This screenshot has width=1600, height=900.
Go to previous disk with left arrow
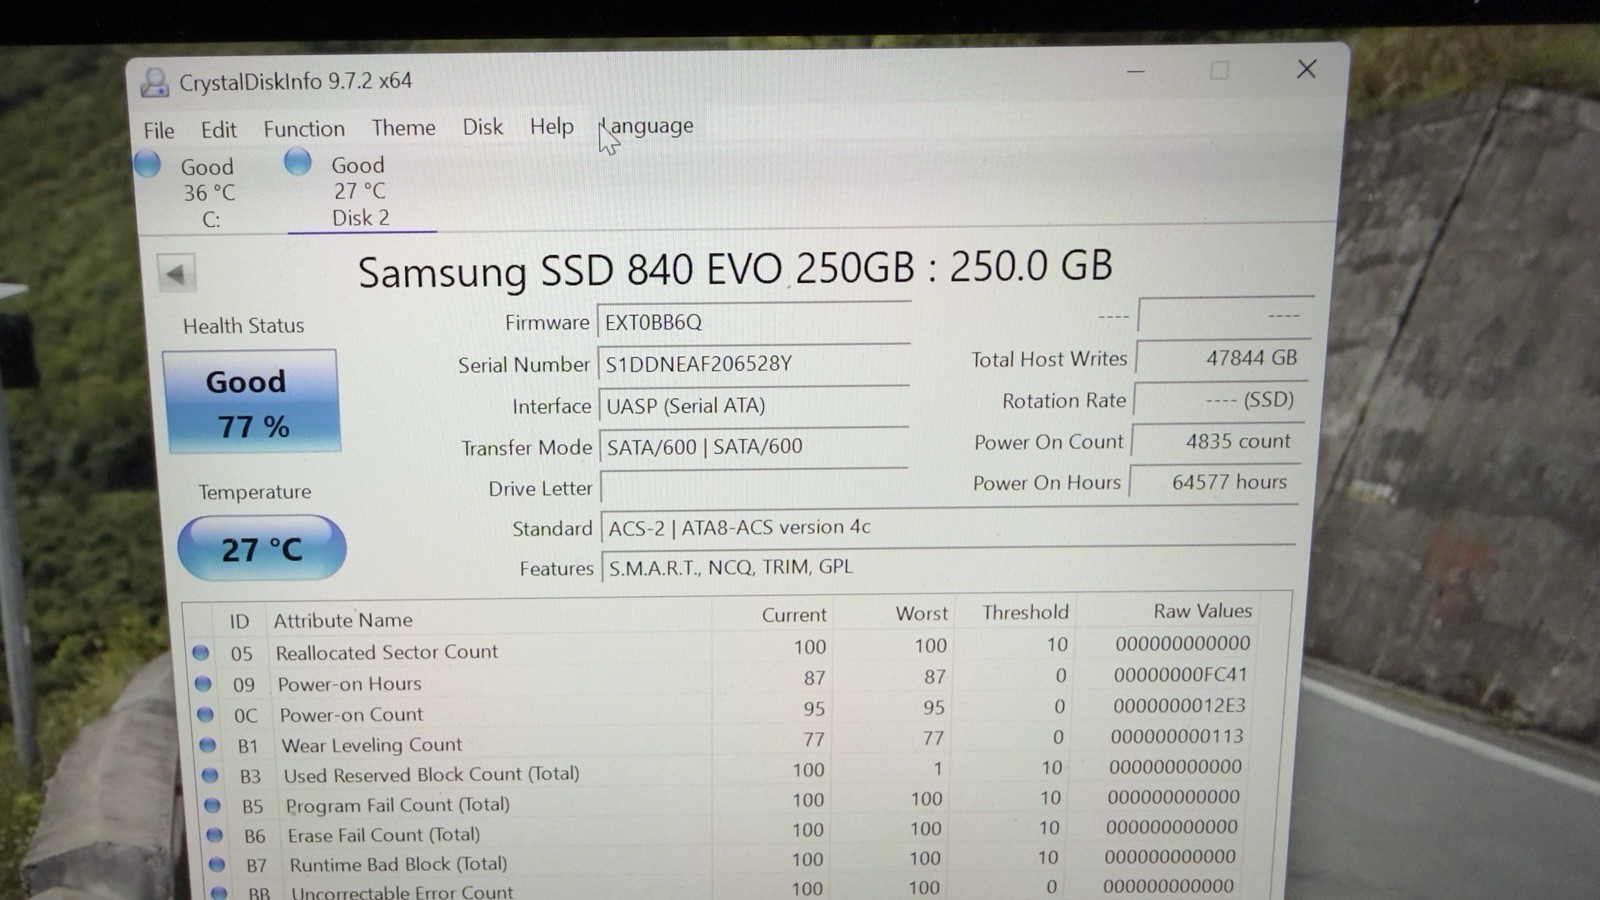pyautogui.click(x=176, y=273)
